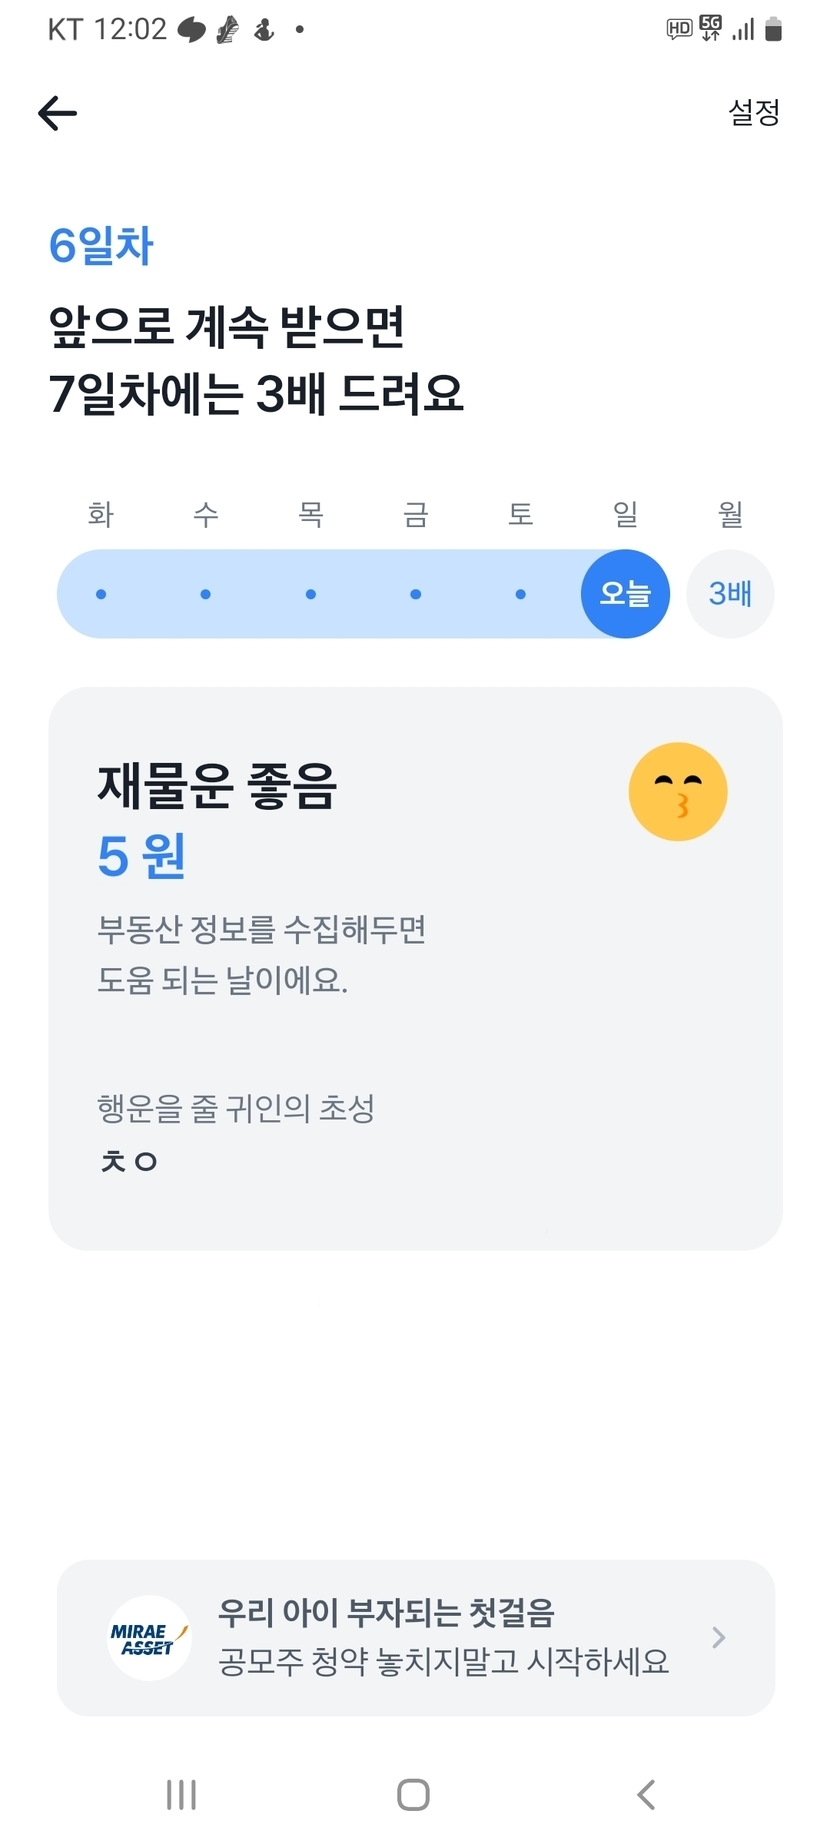Select the 오늘 day circle

point(625,594)
